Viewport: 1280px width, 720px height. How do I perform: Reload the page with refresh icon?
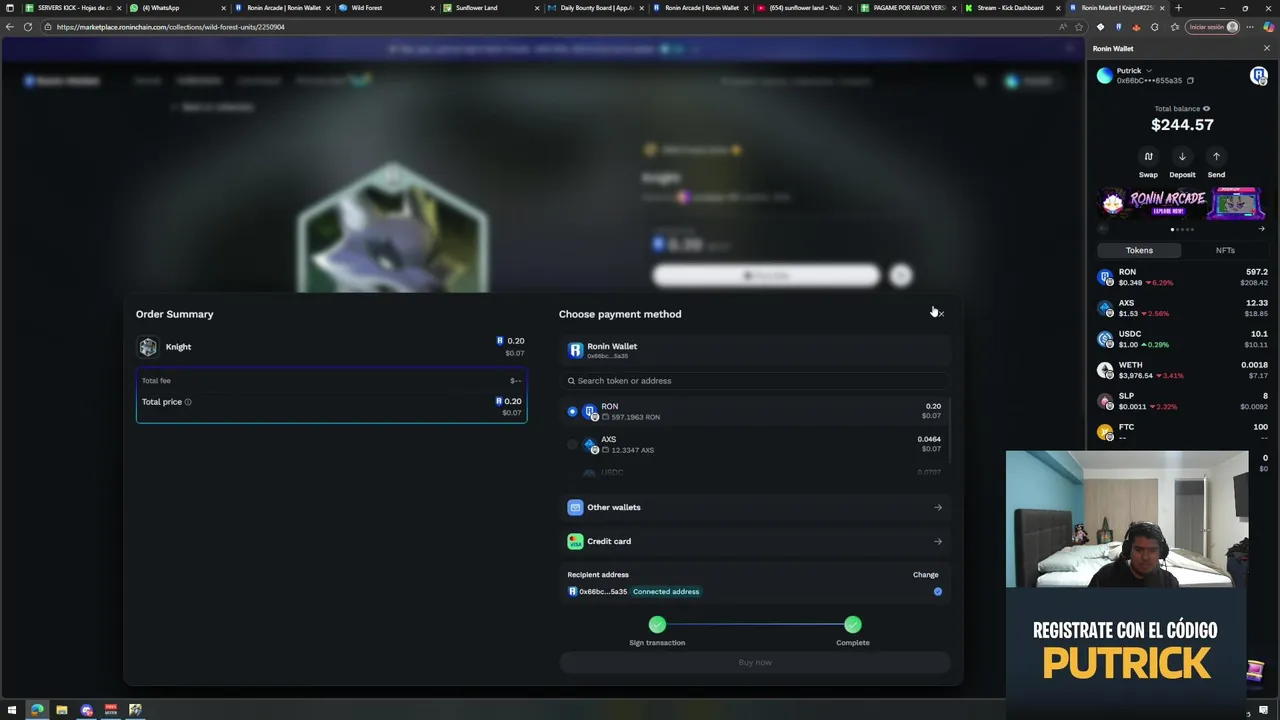pyautogui.click(x=28, y=27)
